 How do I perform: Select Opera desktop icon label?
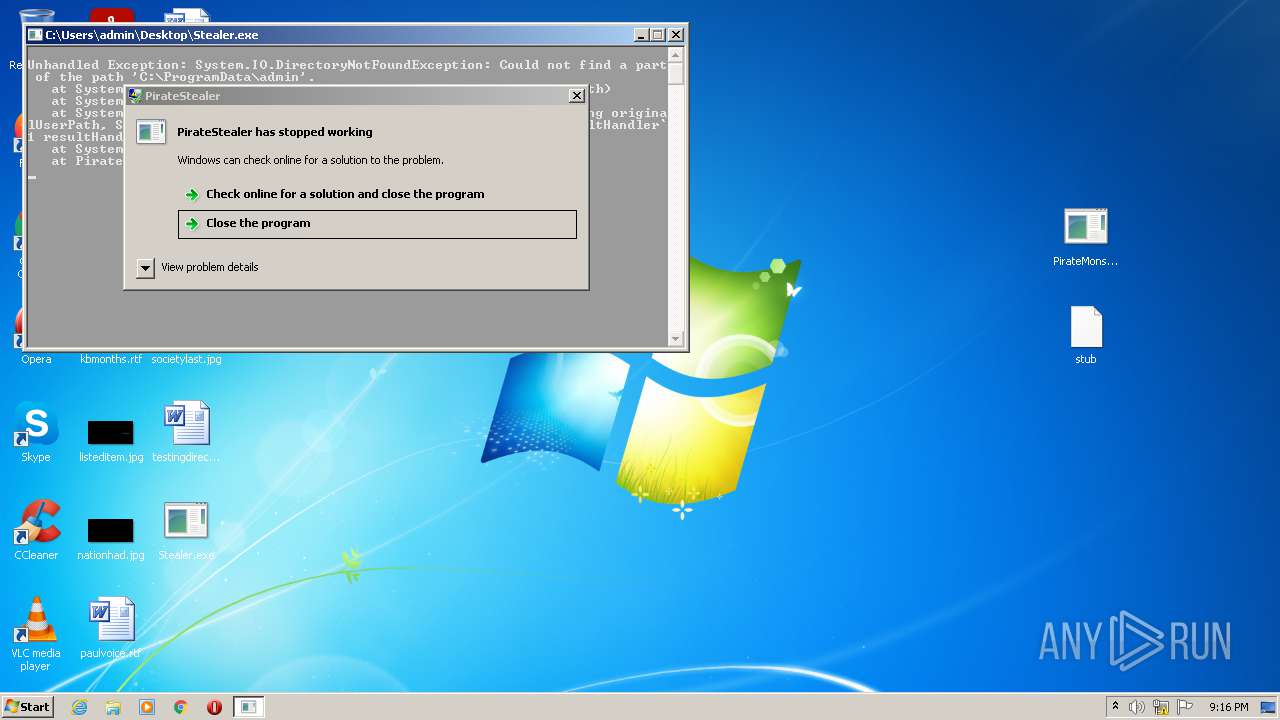pos(36,359)
